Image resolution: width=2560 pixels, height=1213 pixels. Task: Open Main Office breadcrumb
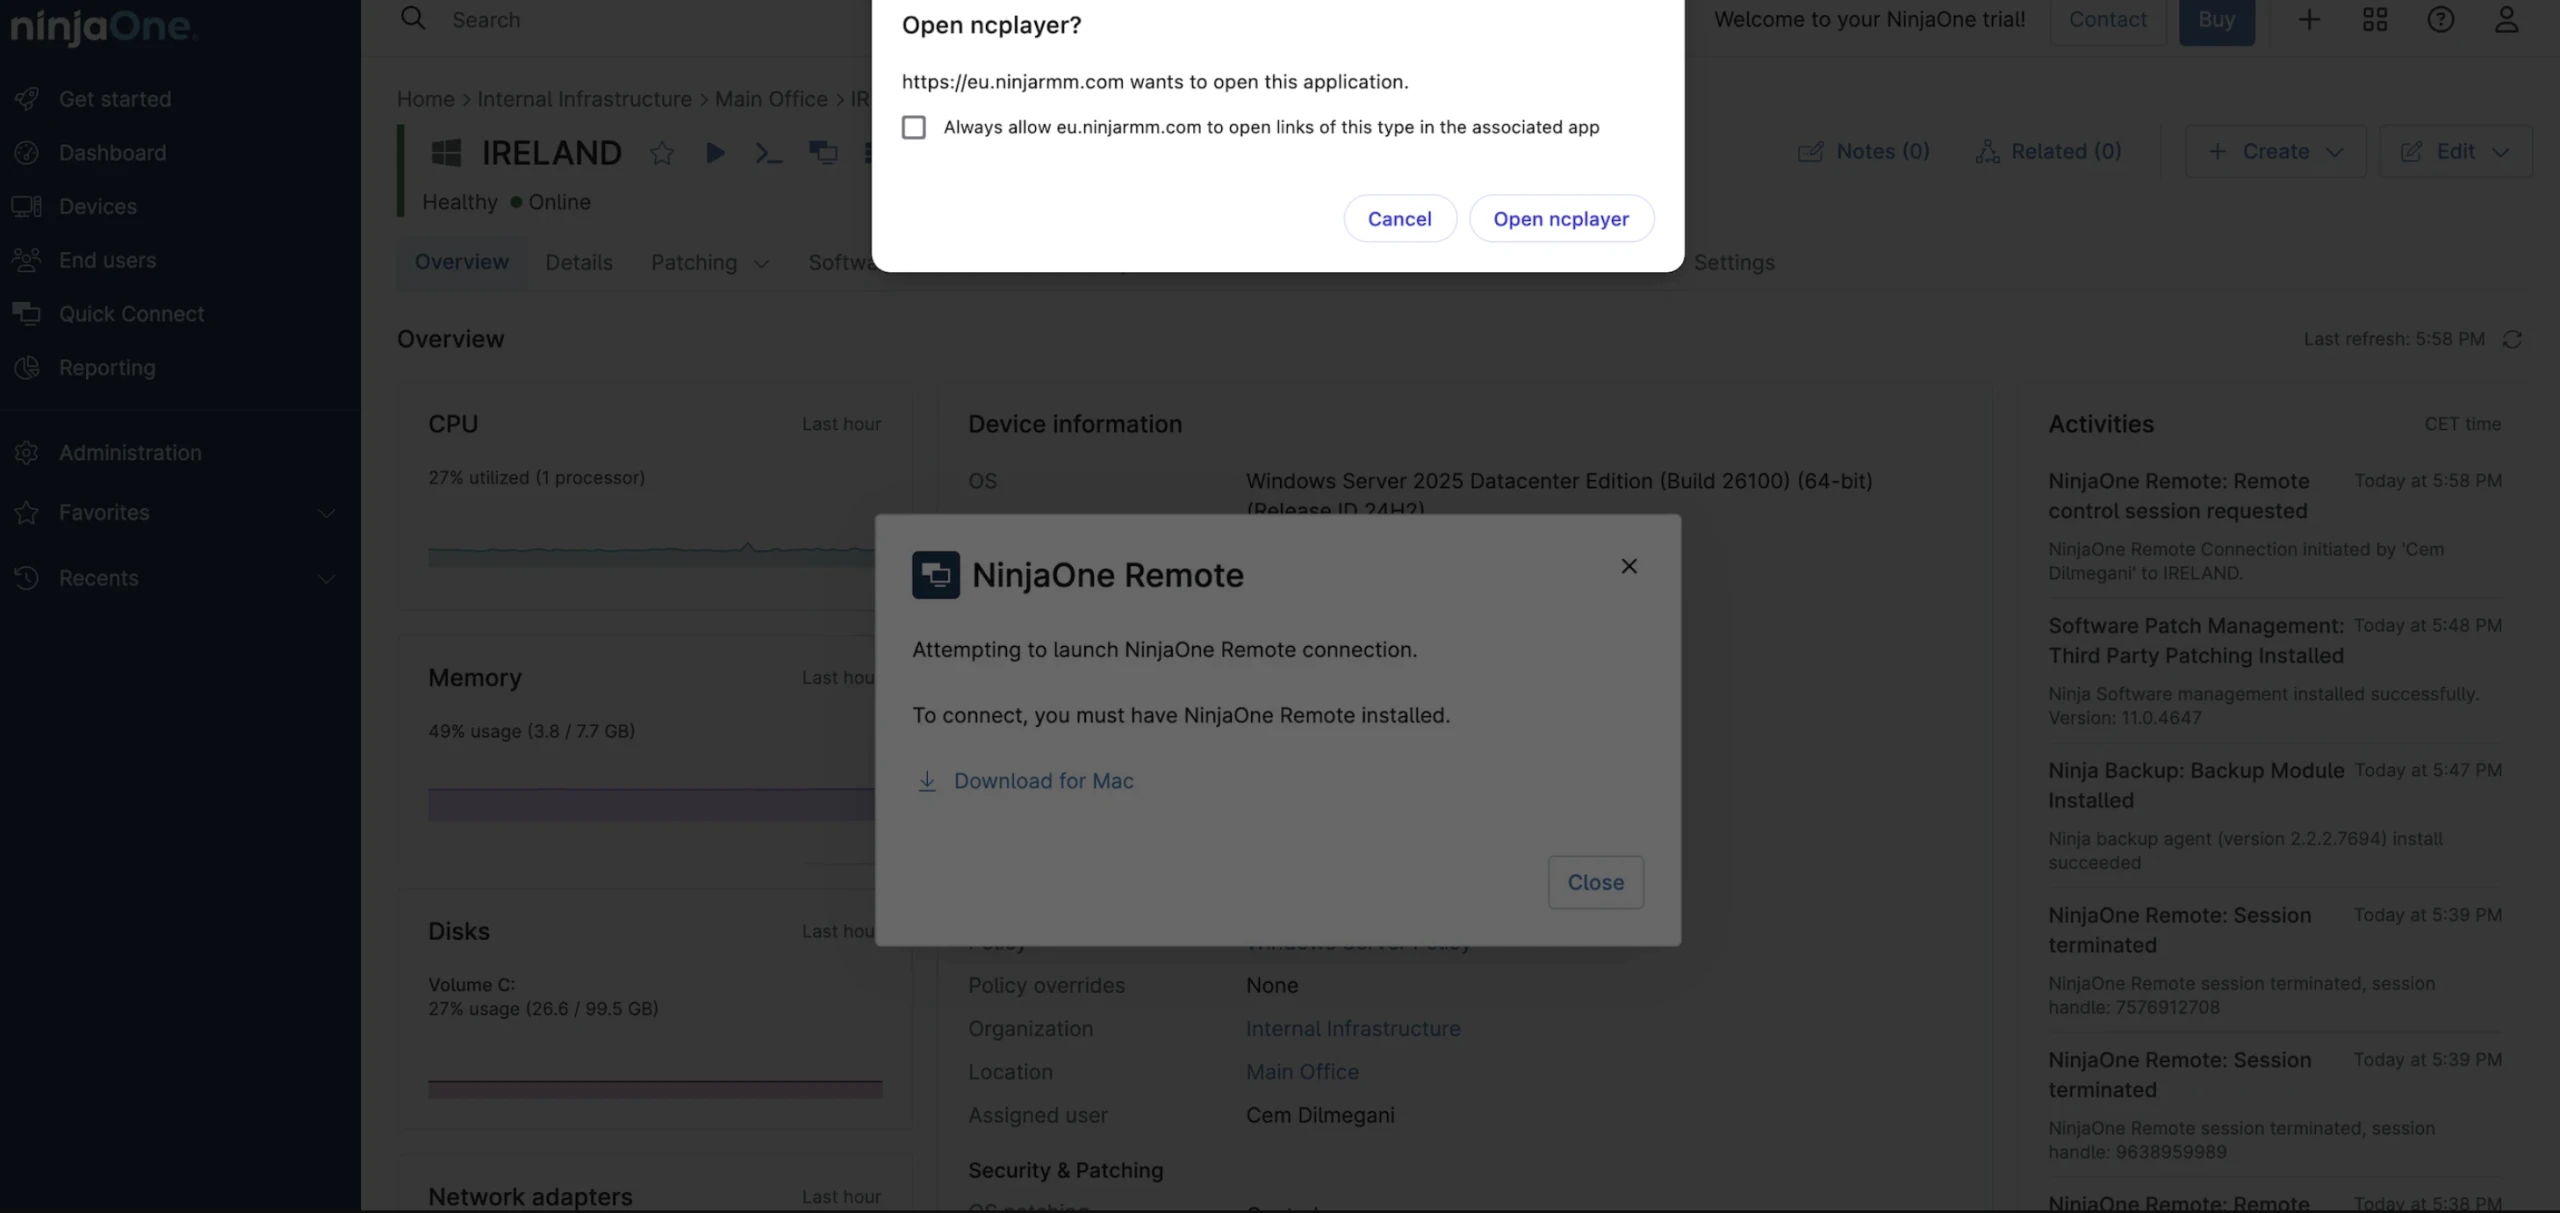tap(771, 99)
